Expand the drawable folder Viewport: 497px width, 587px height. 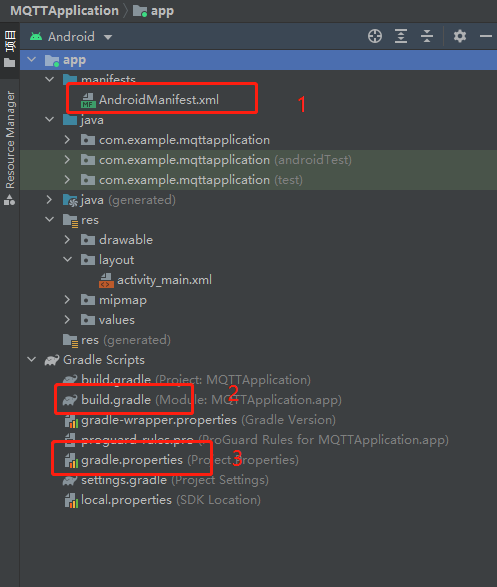(67, 240)
